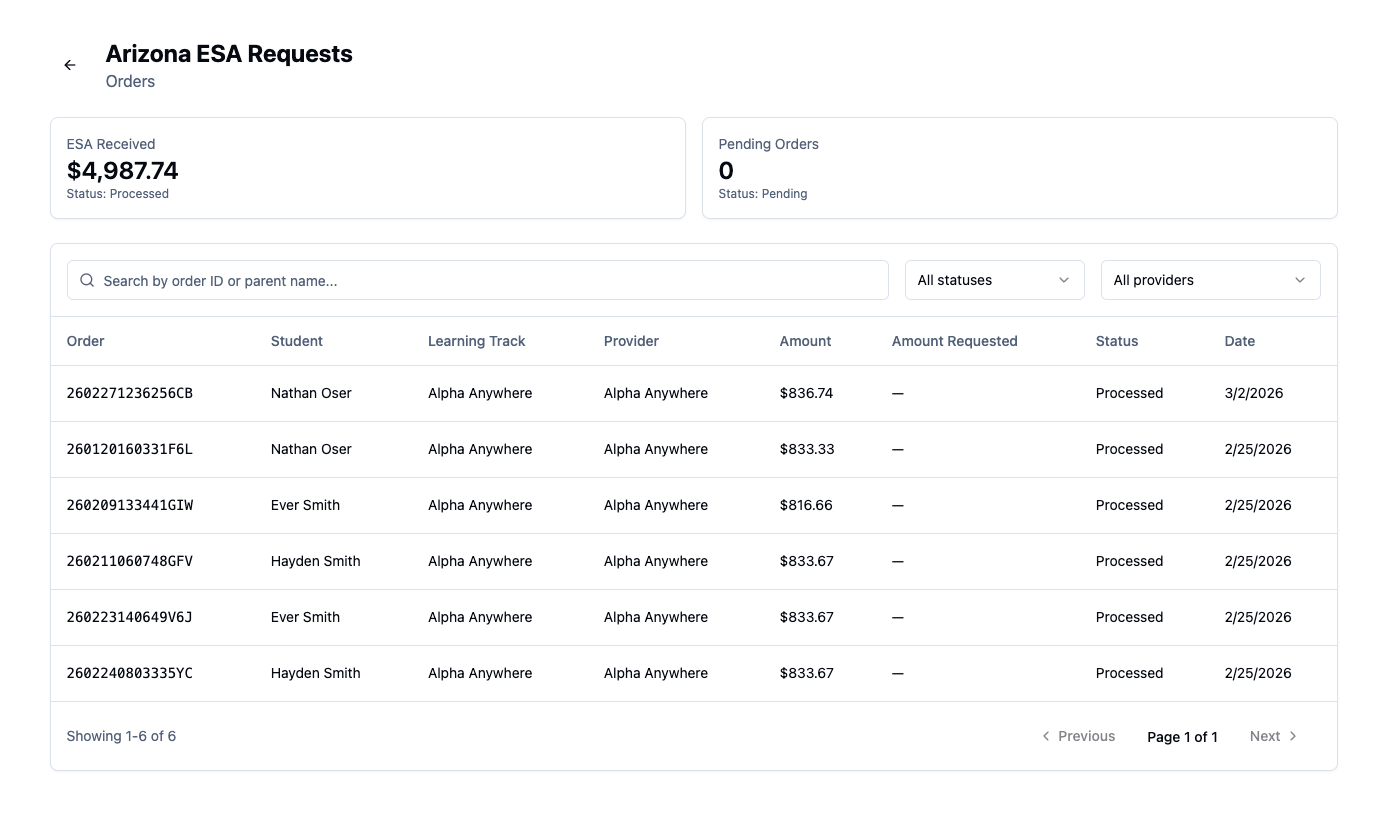Click the Status column header
1386x822 pixels.
[1116, 341]
